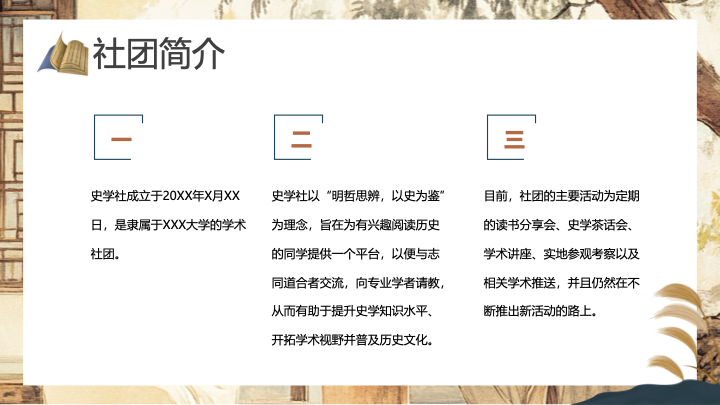Select the line 目前，社团的主要活动为定期

tap(562, 196)
